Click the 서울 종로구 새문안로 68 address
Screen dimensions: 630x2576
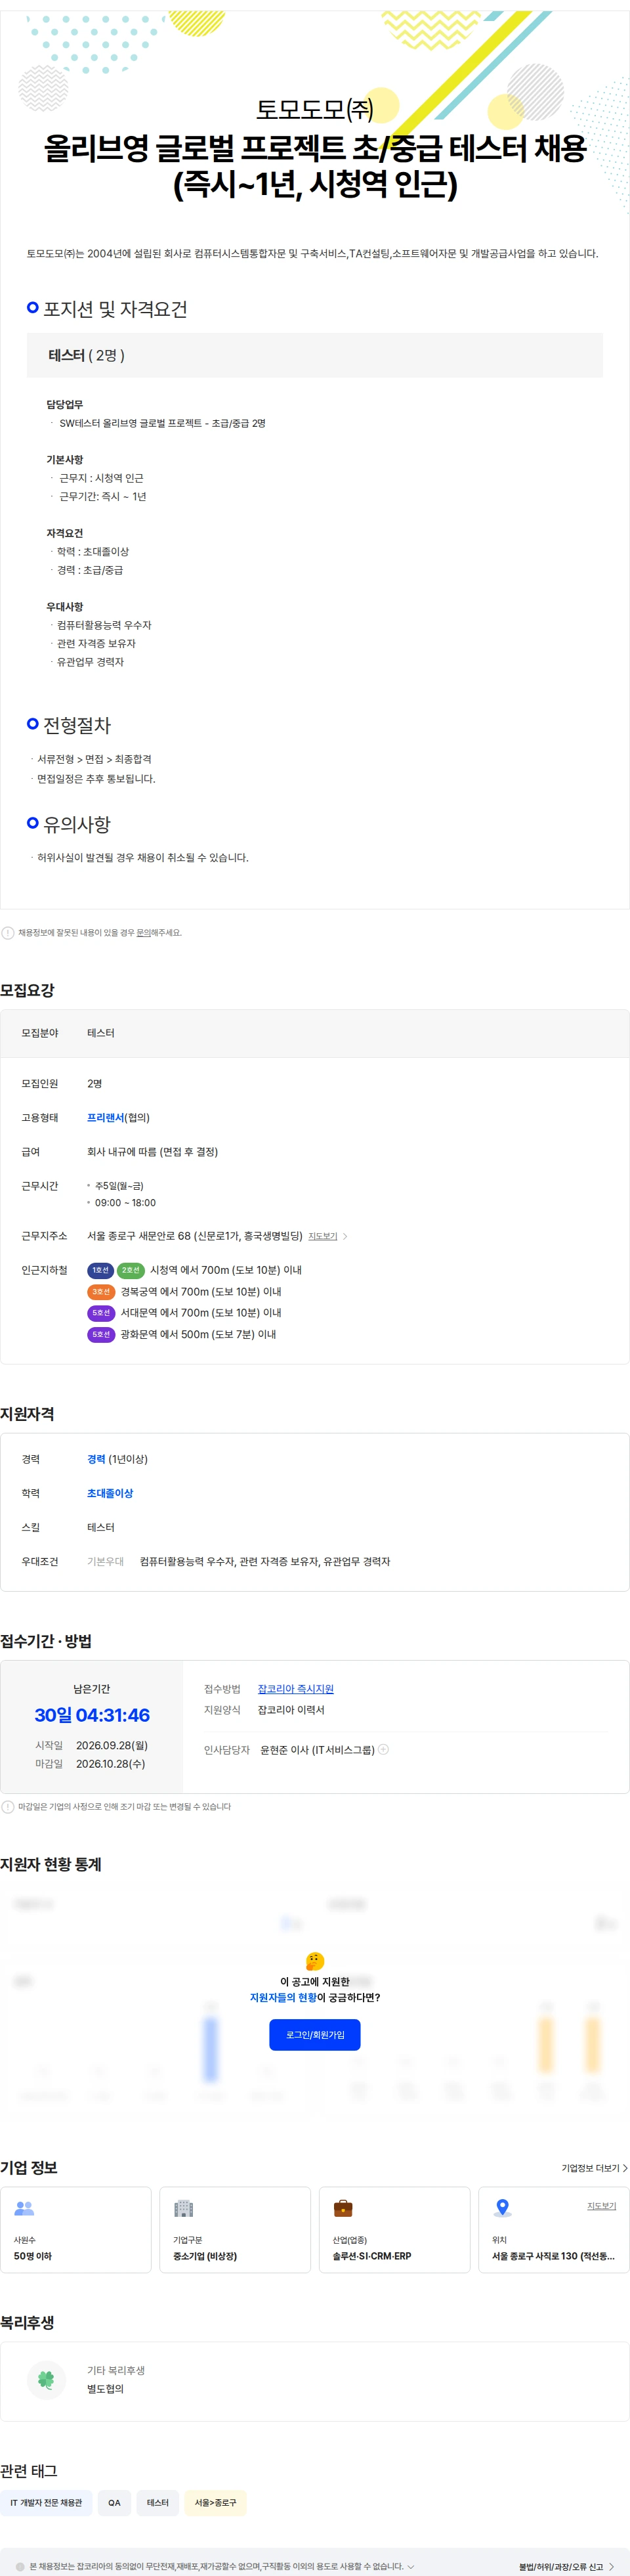pyautogui.click(x=194, y=1236)
